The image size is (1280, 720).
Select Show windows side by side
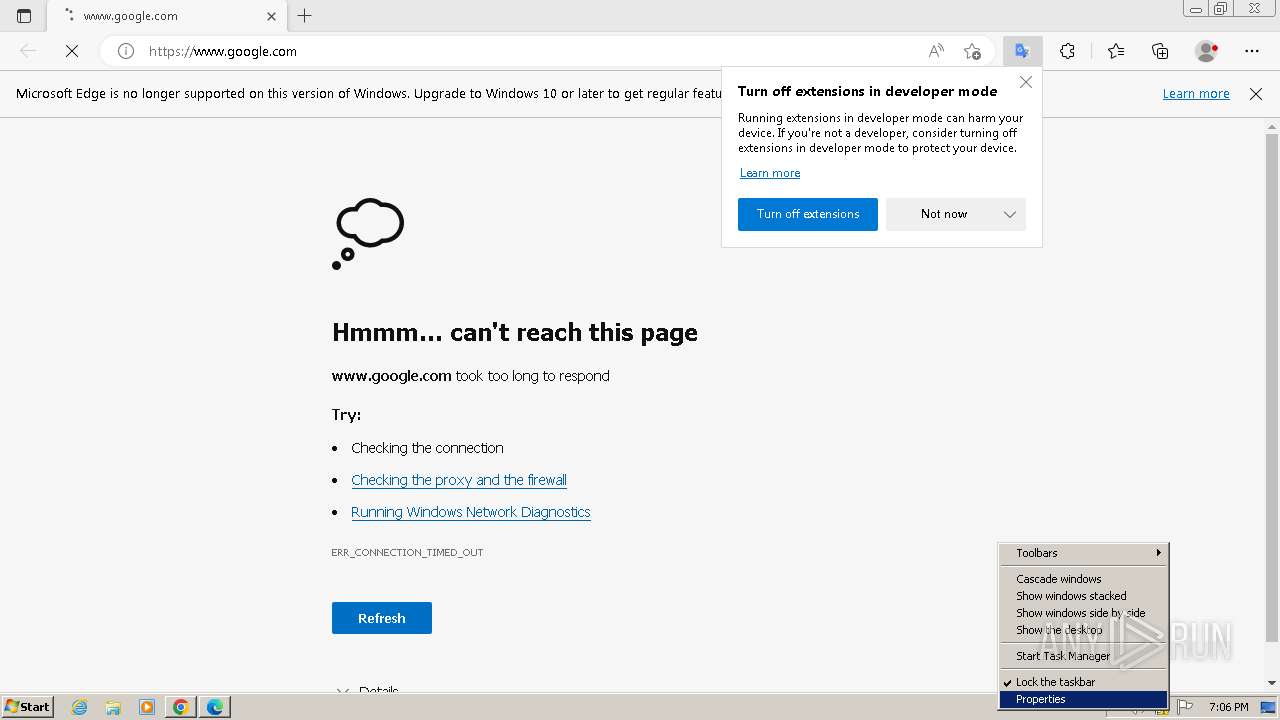tap(1084, 613)
